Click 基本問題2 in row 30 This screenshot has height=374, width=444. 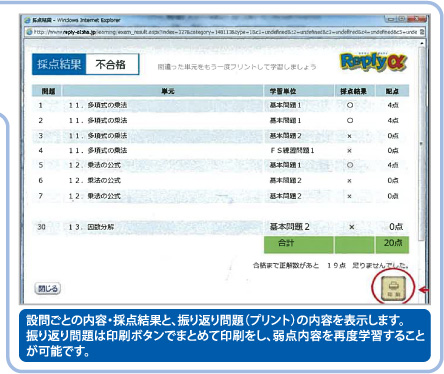click(289, 227)
